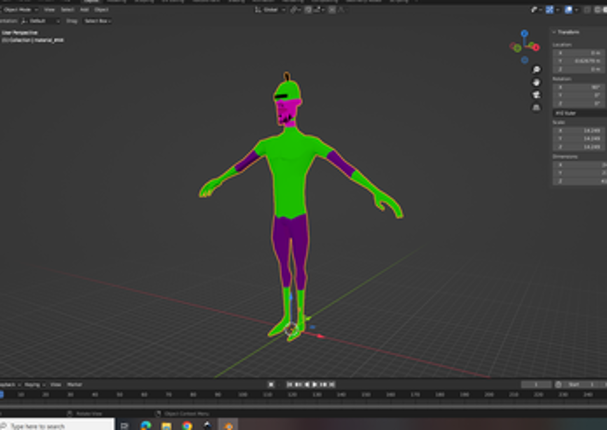Image resolution: width=607 pixels, height=430 pixels.
Task: Open Microsoft Edge from taskbar
Action: 146,426
